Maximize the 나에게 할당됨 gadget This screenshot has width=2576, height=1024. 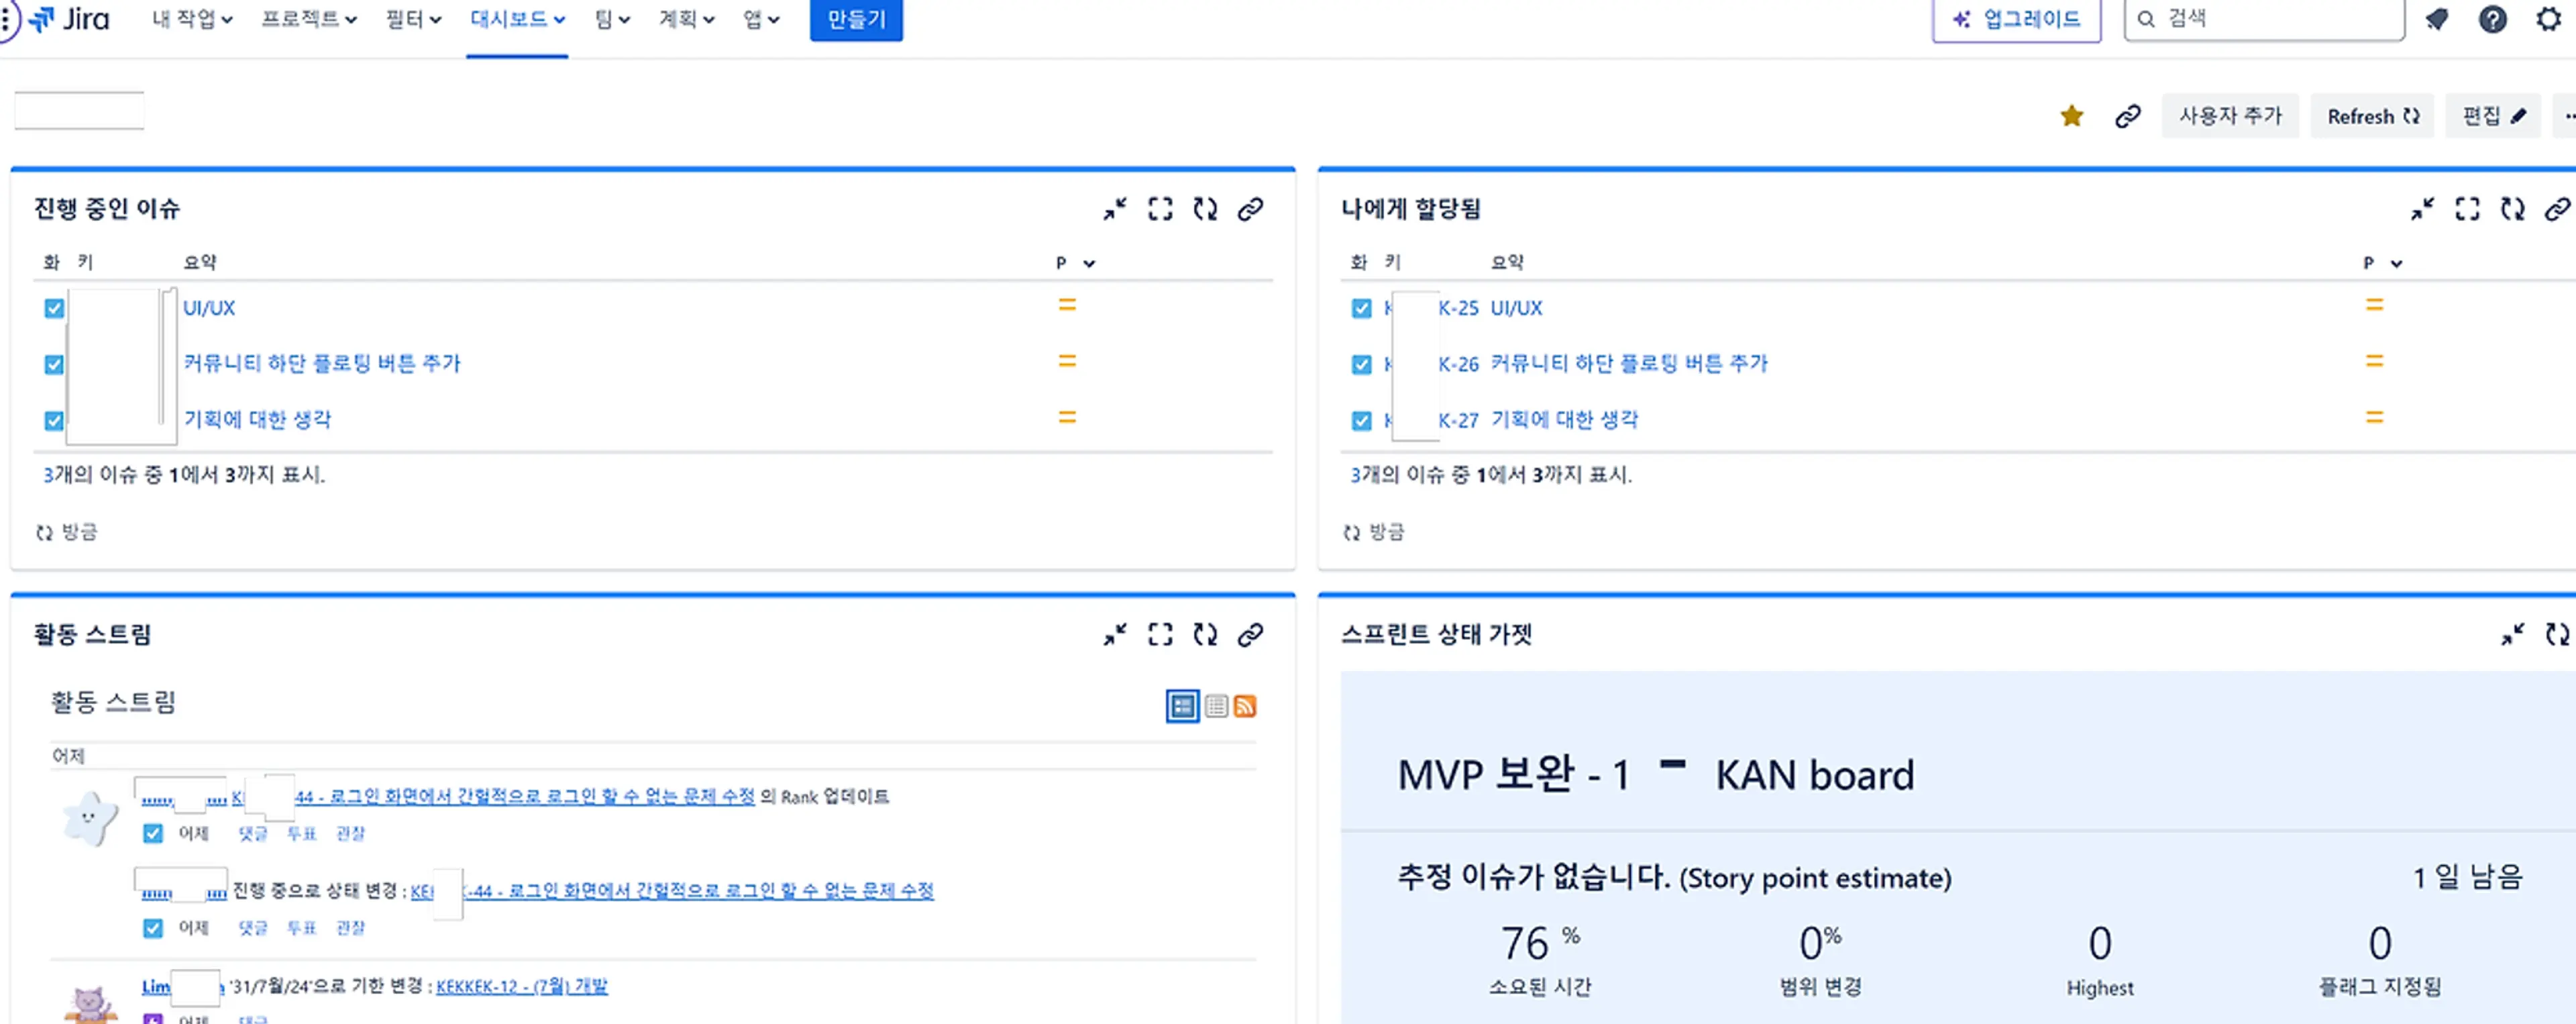point(2467,208)
